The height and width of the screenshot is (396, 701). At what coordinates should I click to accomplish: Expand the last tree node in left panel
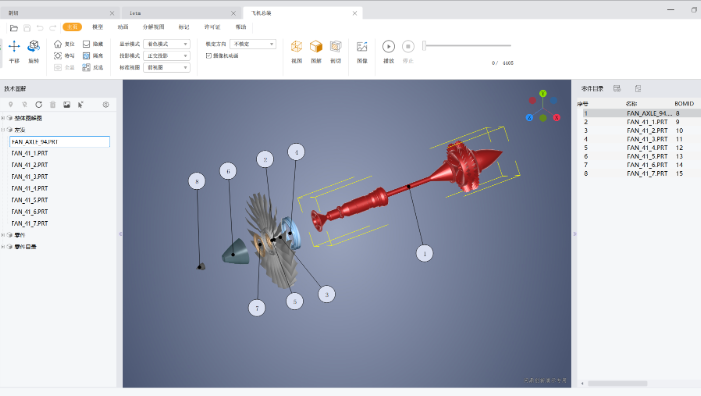(3, 246)
